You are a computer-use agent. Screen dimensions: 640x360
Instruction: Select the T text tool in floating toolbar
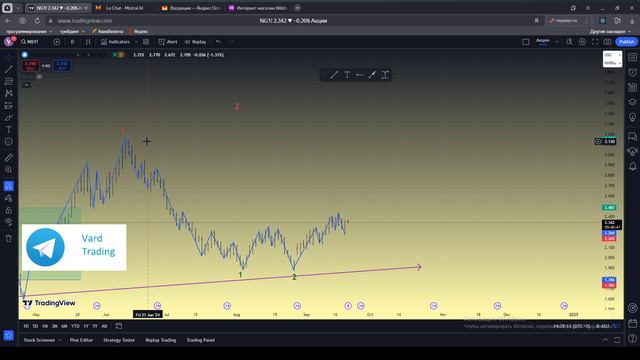347,75
